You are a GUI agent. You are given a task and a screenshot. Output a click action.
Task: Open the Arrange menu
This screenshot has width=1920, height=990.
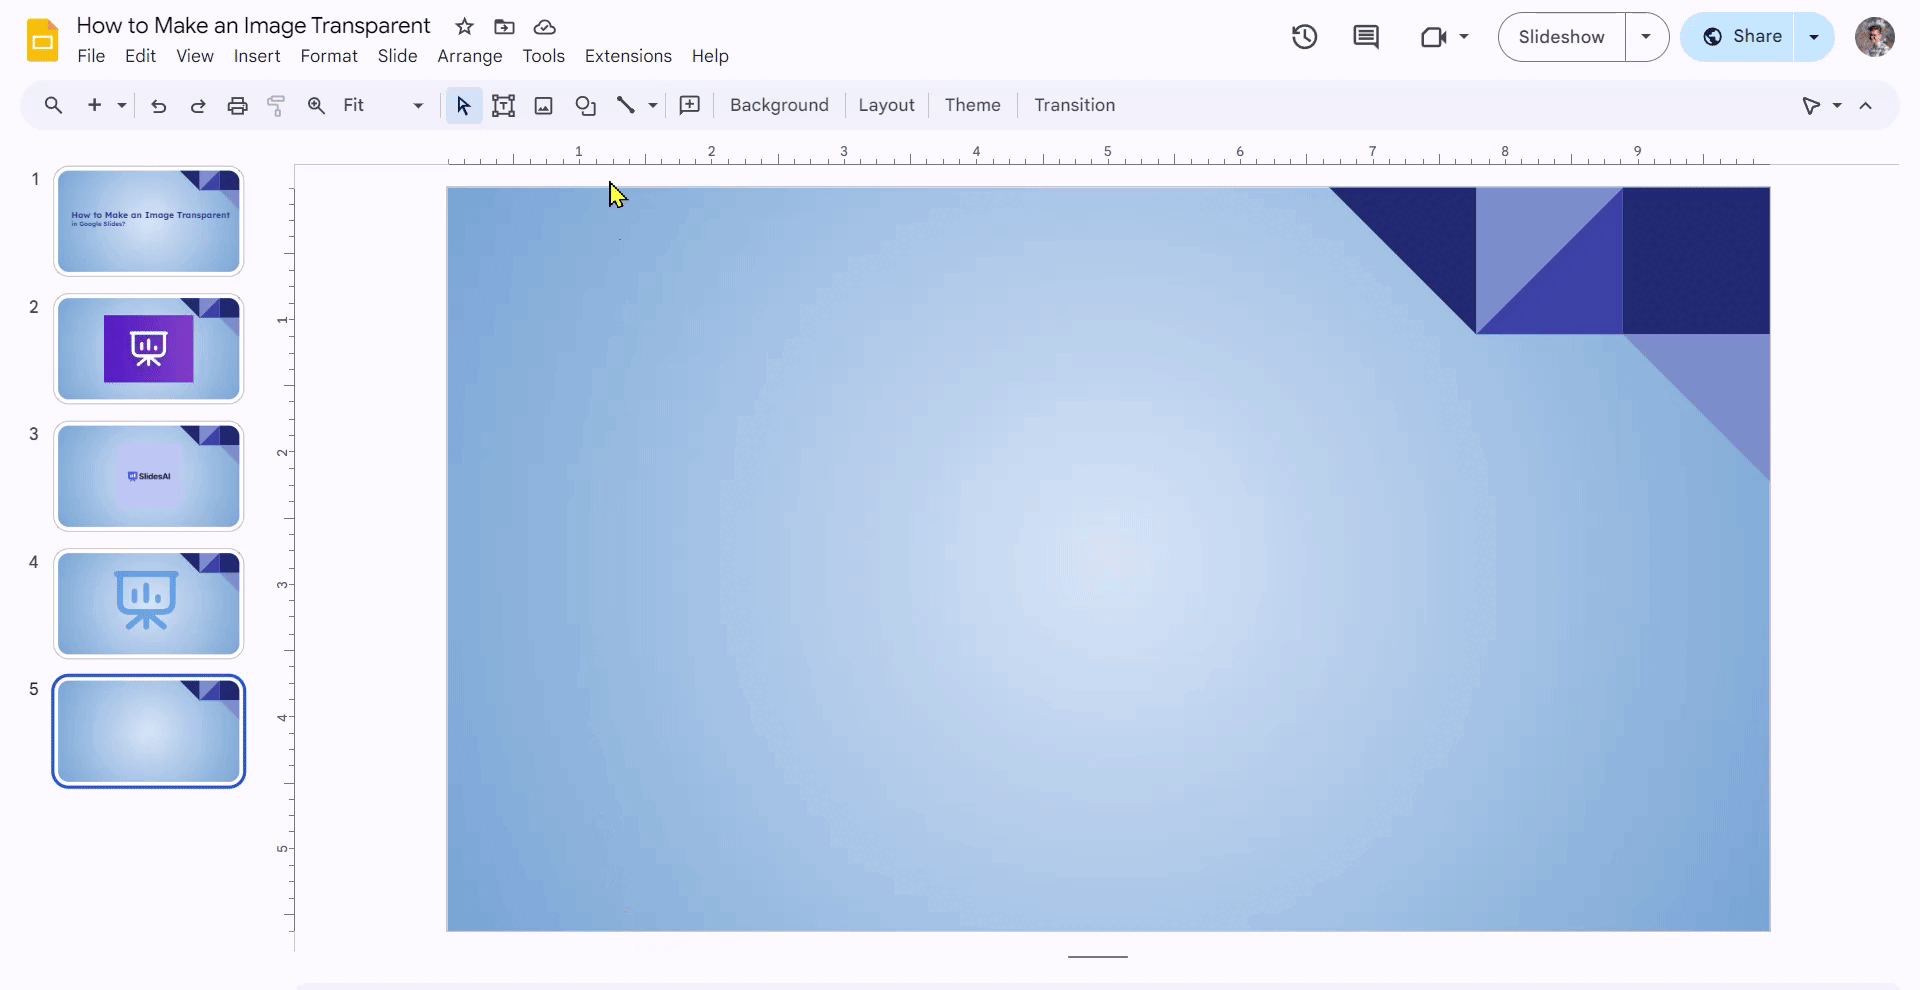pos(469,56)
